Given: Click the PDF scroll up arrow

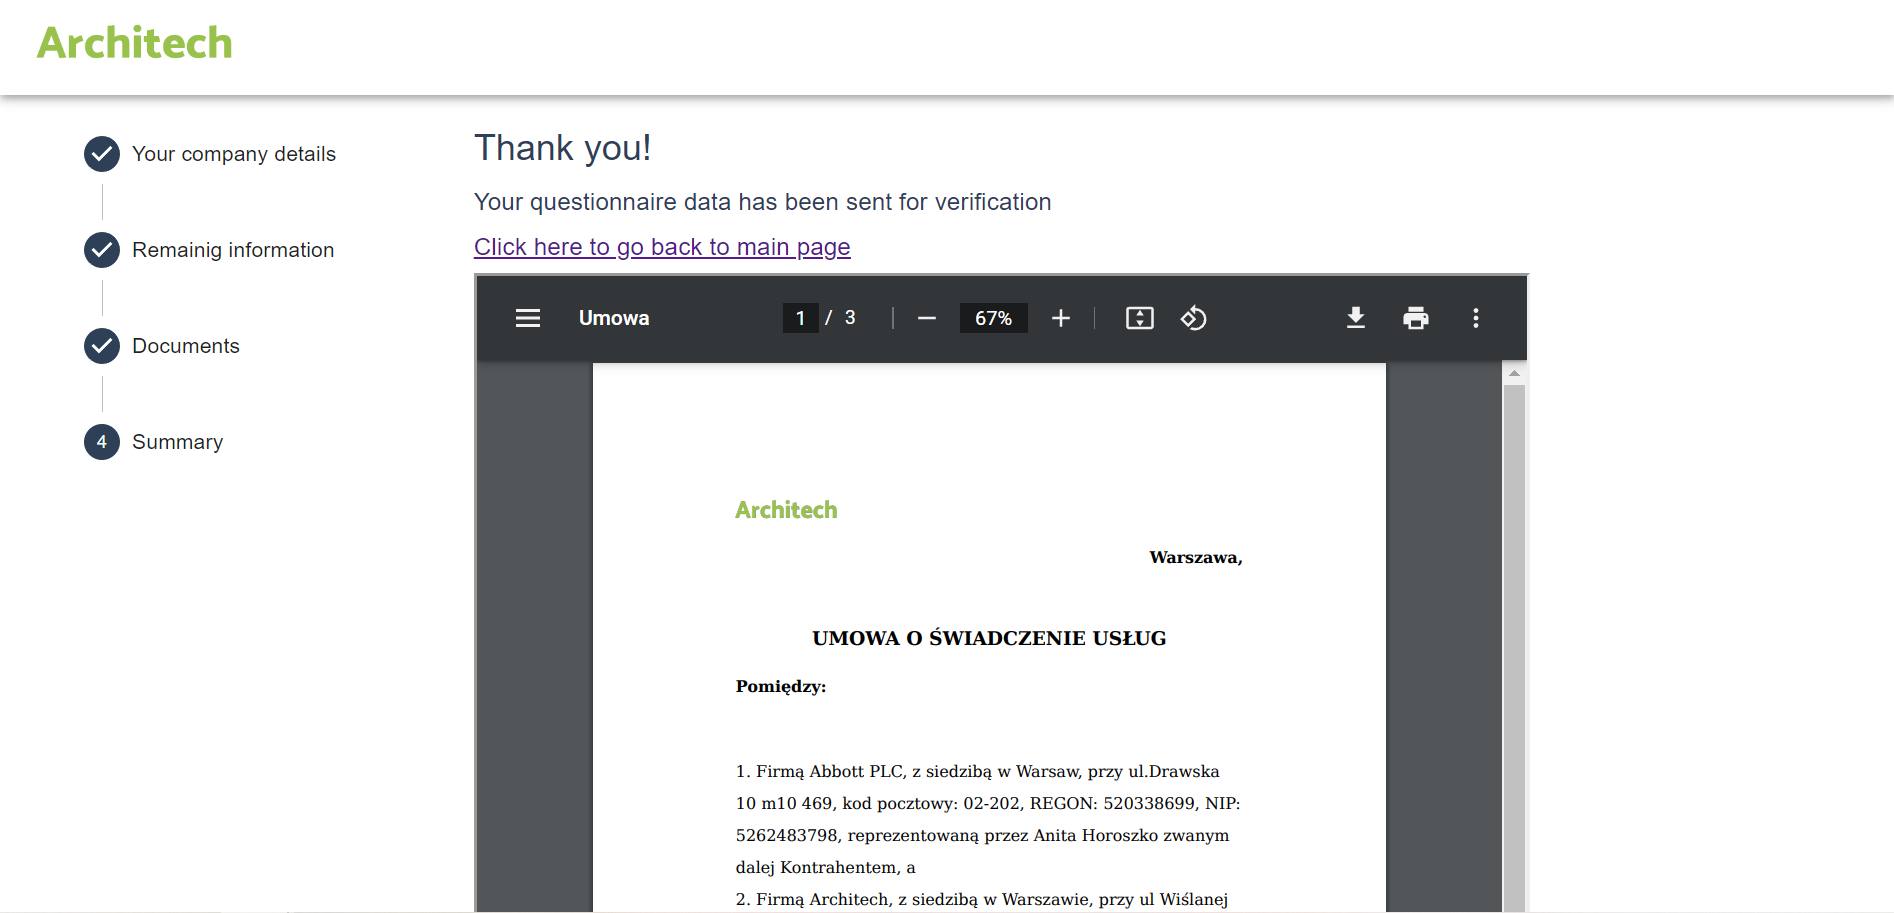Looking at the screenshot, I should 1514,373.
